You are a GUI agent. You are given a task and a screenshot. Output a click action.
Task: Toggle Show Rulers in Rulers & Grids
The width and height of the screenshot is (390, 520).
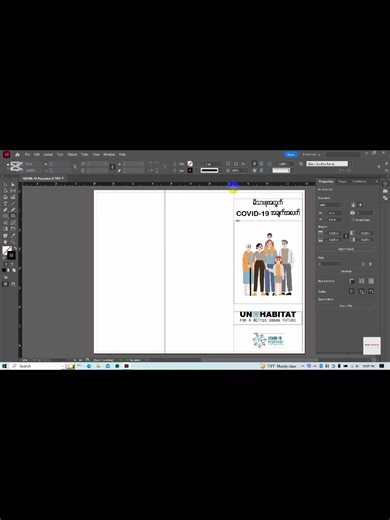tap(352, 281)
